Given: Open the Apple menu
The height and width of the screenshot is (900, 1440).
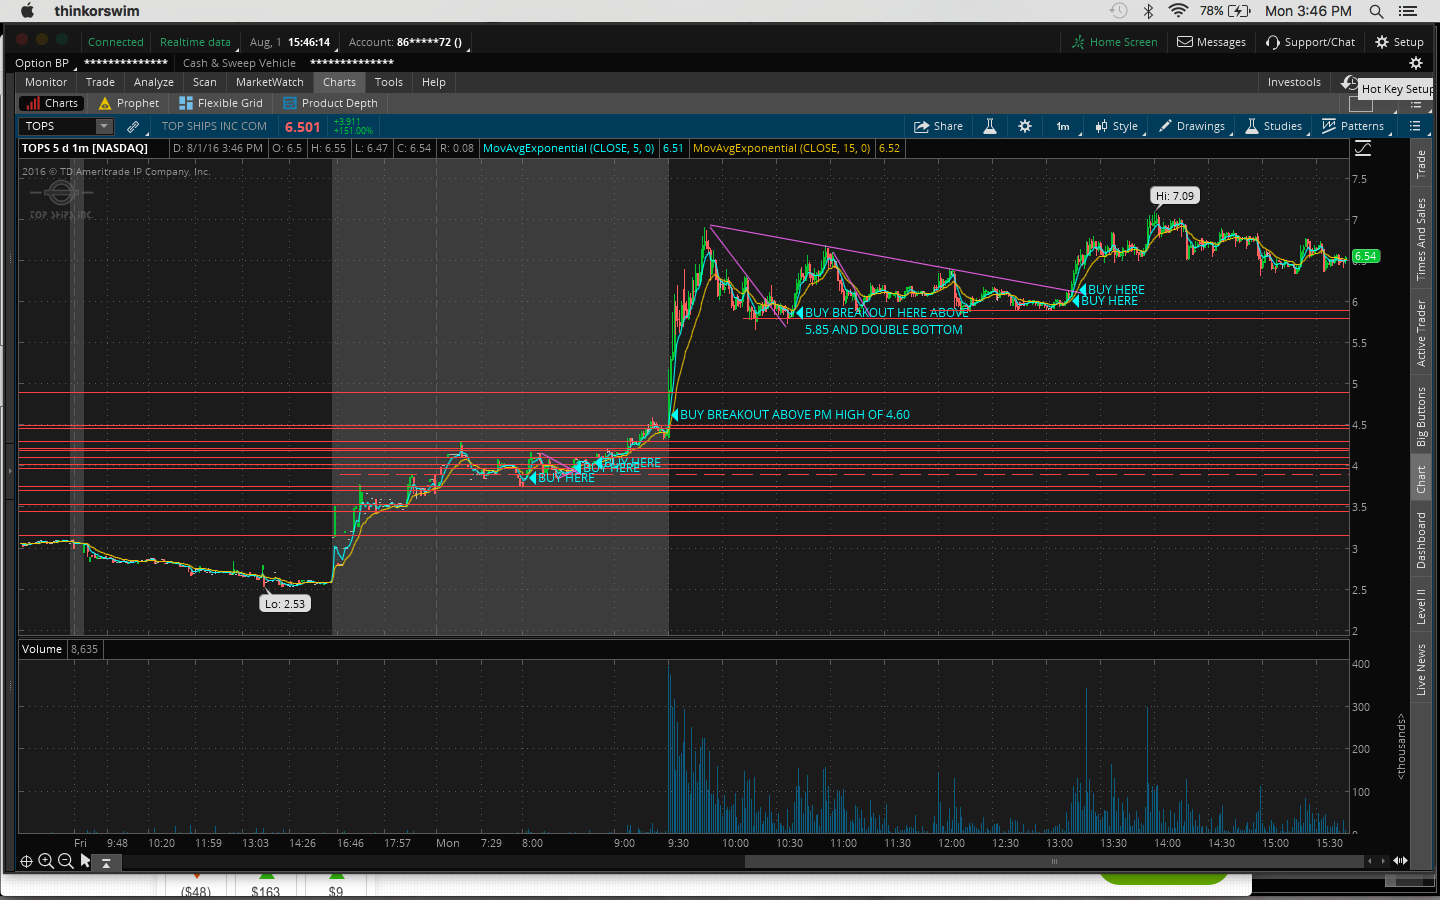Looking at the screenshot, I should (27, 11).
